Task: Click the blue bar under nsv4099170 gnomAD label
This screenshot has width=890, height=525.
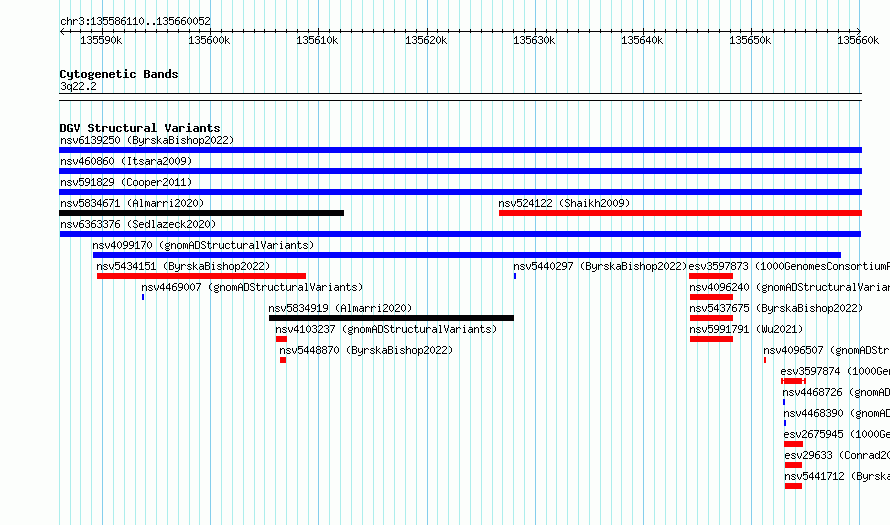Action: (467, 255)
